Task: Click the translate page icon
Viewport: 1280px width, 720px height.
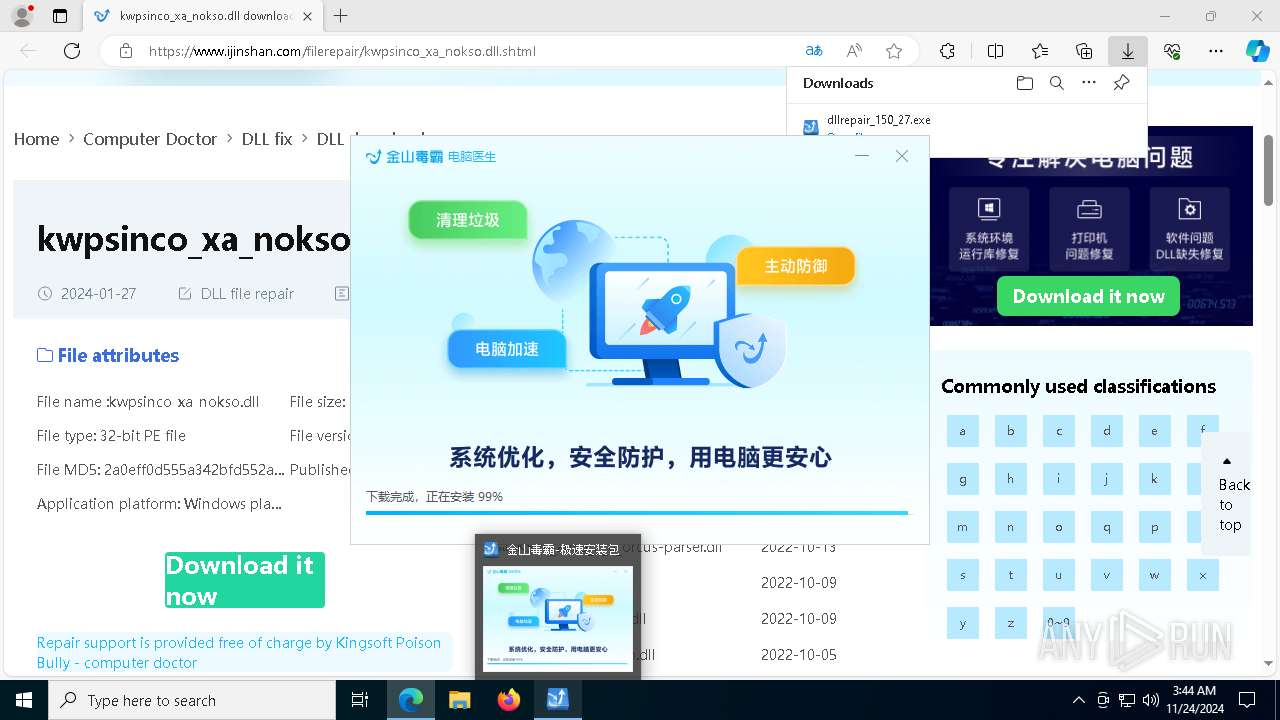Action: pos(814,51)
